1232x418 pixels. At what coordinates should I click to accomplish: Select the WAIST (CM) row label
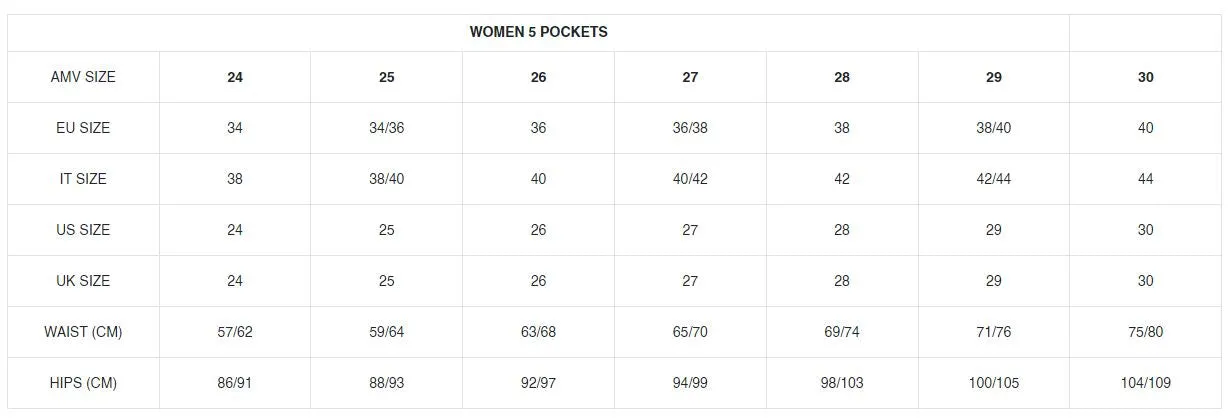(83, 332)
